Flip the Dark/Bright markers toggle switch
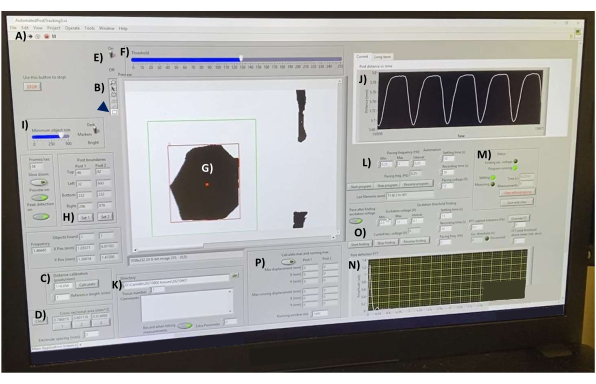This screenshot has width=596, height=384. (x=97, y=130)
